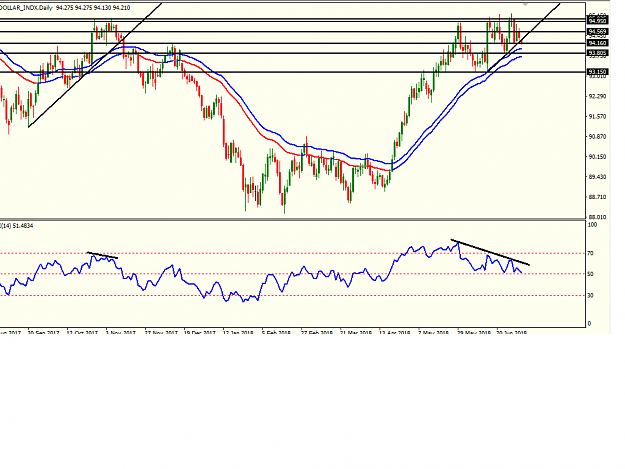Click the 94.569 price level label
625x469 pixels.
[x=597, y=31]
